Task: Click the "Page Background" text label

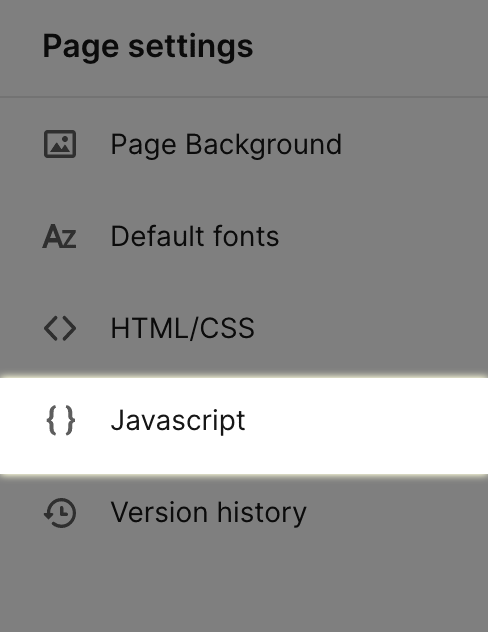Action: (x=226, y=145)
